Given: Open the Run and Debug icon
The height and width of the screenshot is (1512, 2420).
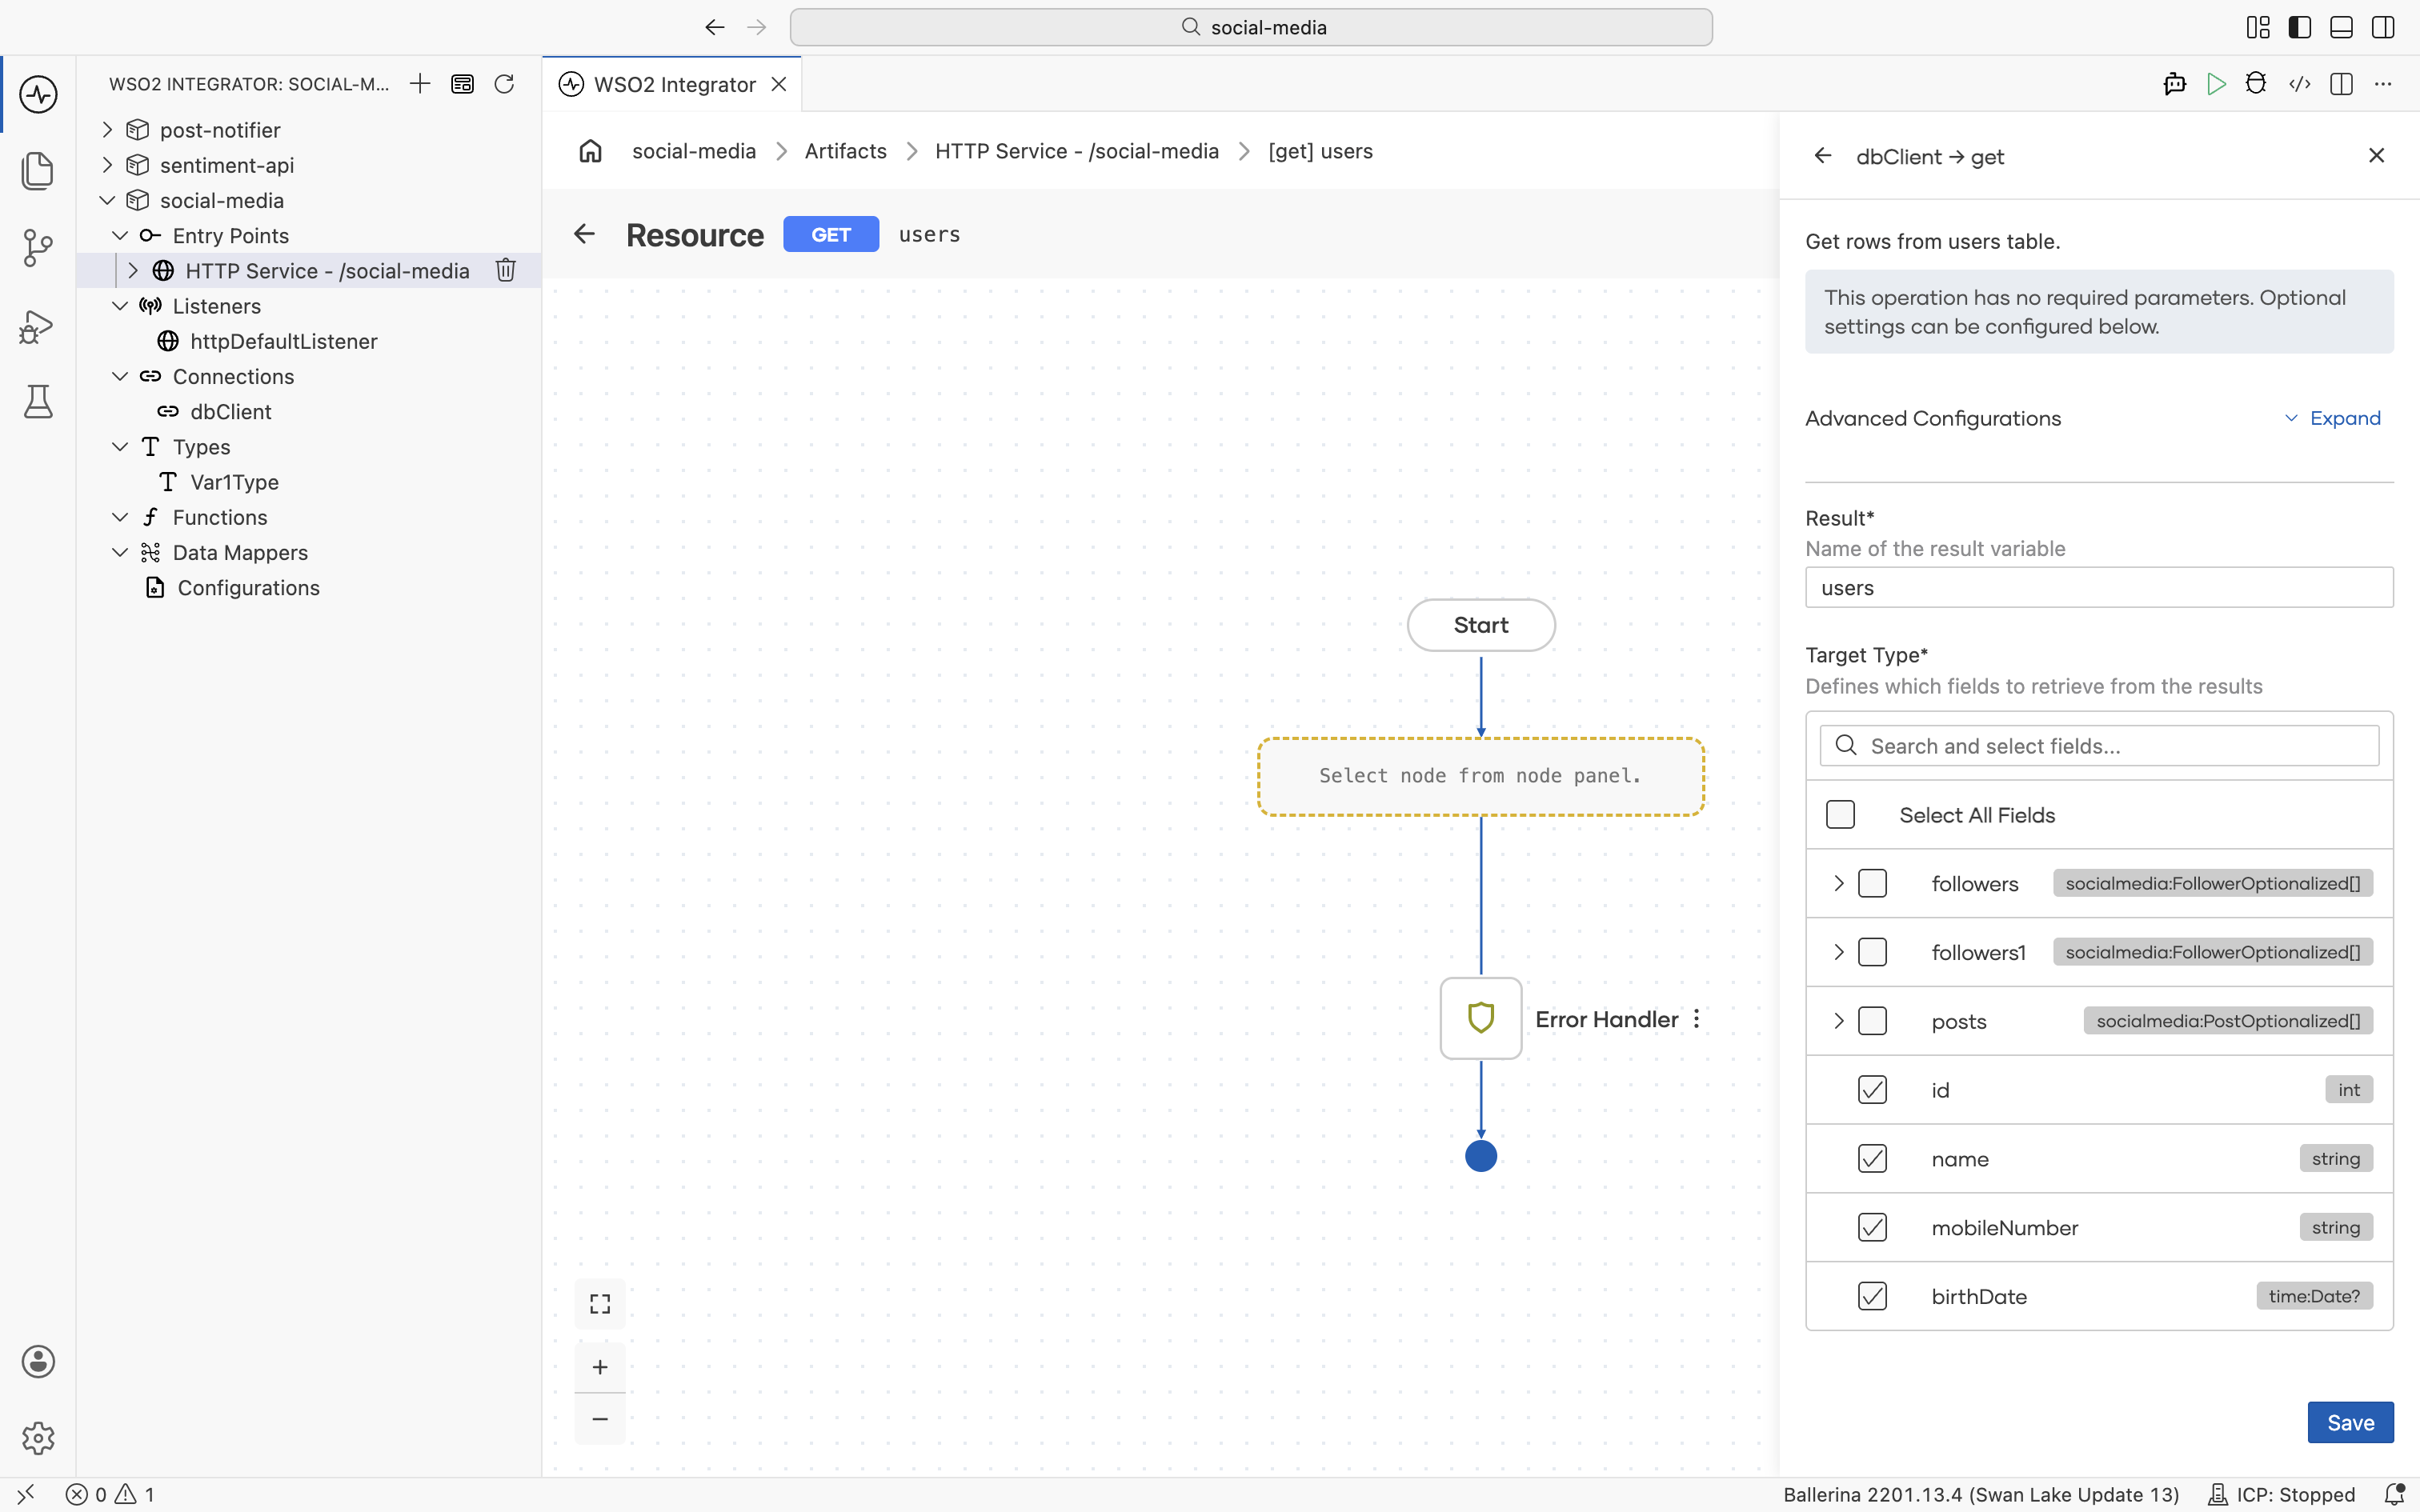Looking at the screenshot, I should click(x=38, y=326).
